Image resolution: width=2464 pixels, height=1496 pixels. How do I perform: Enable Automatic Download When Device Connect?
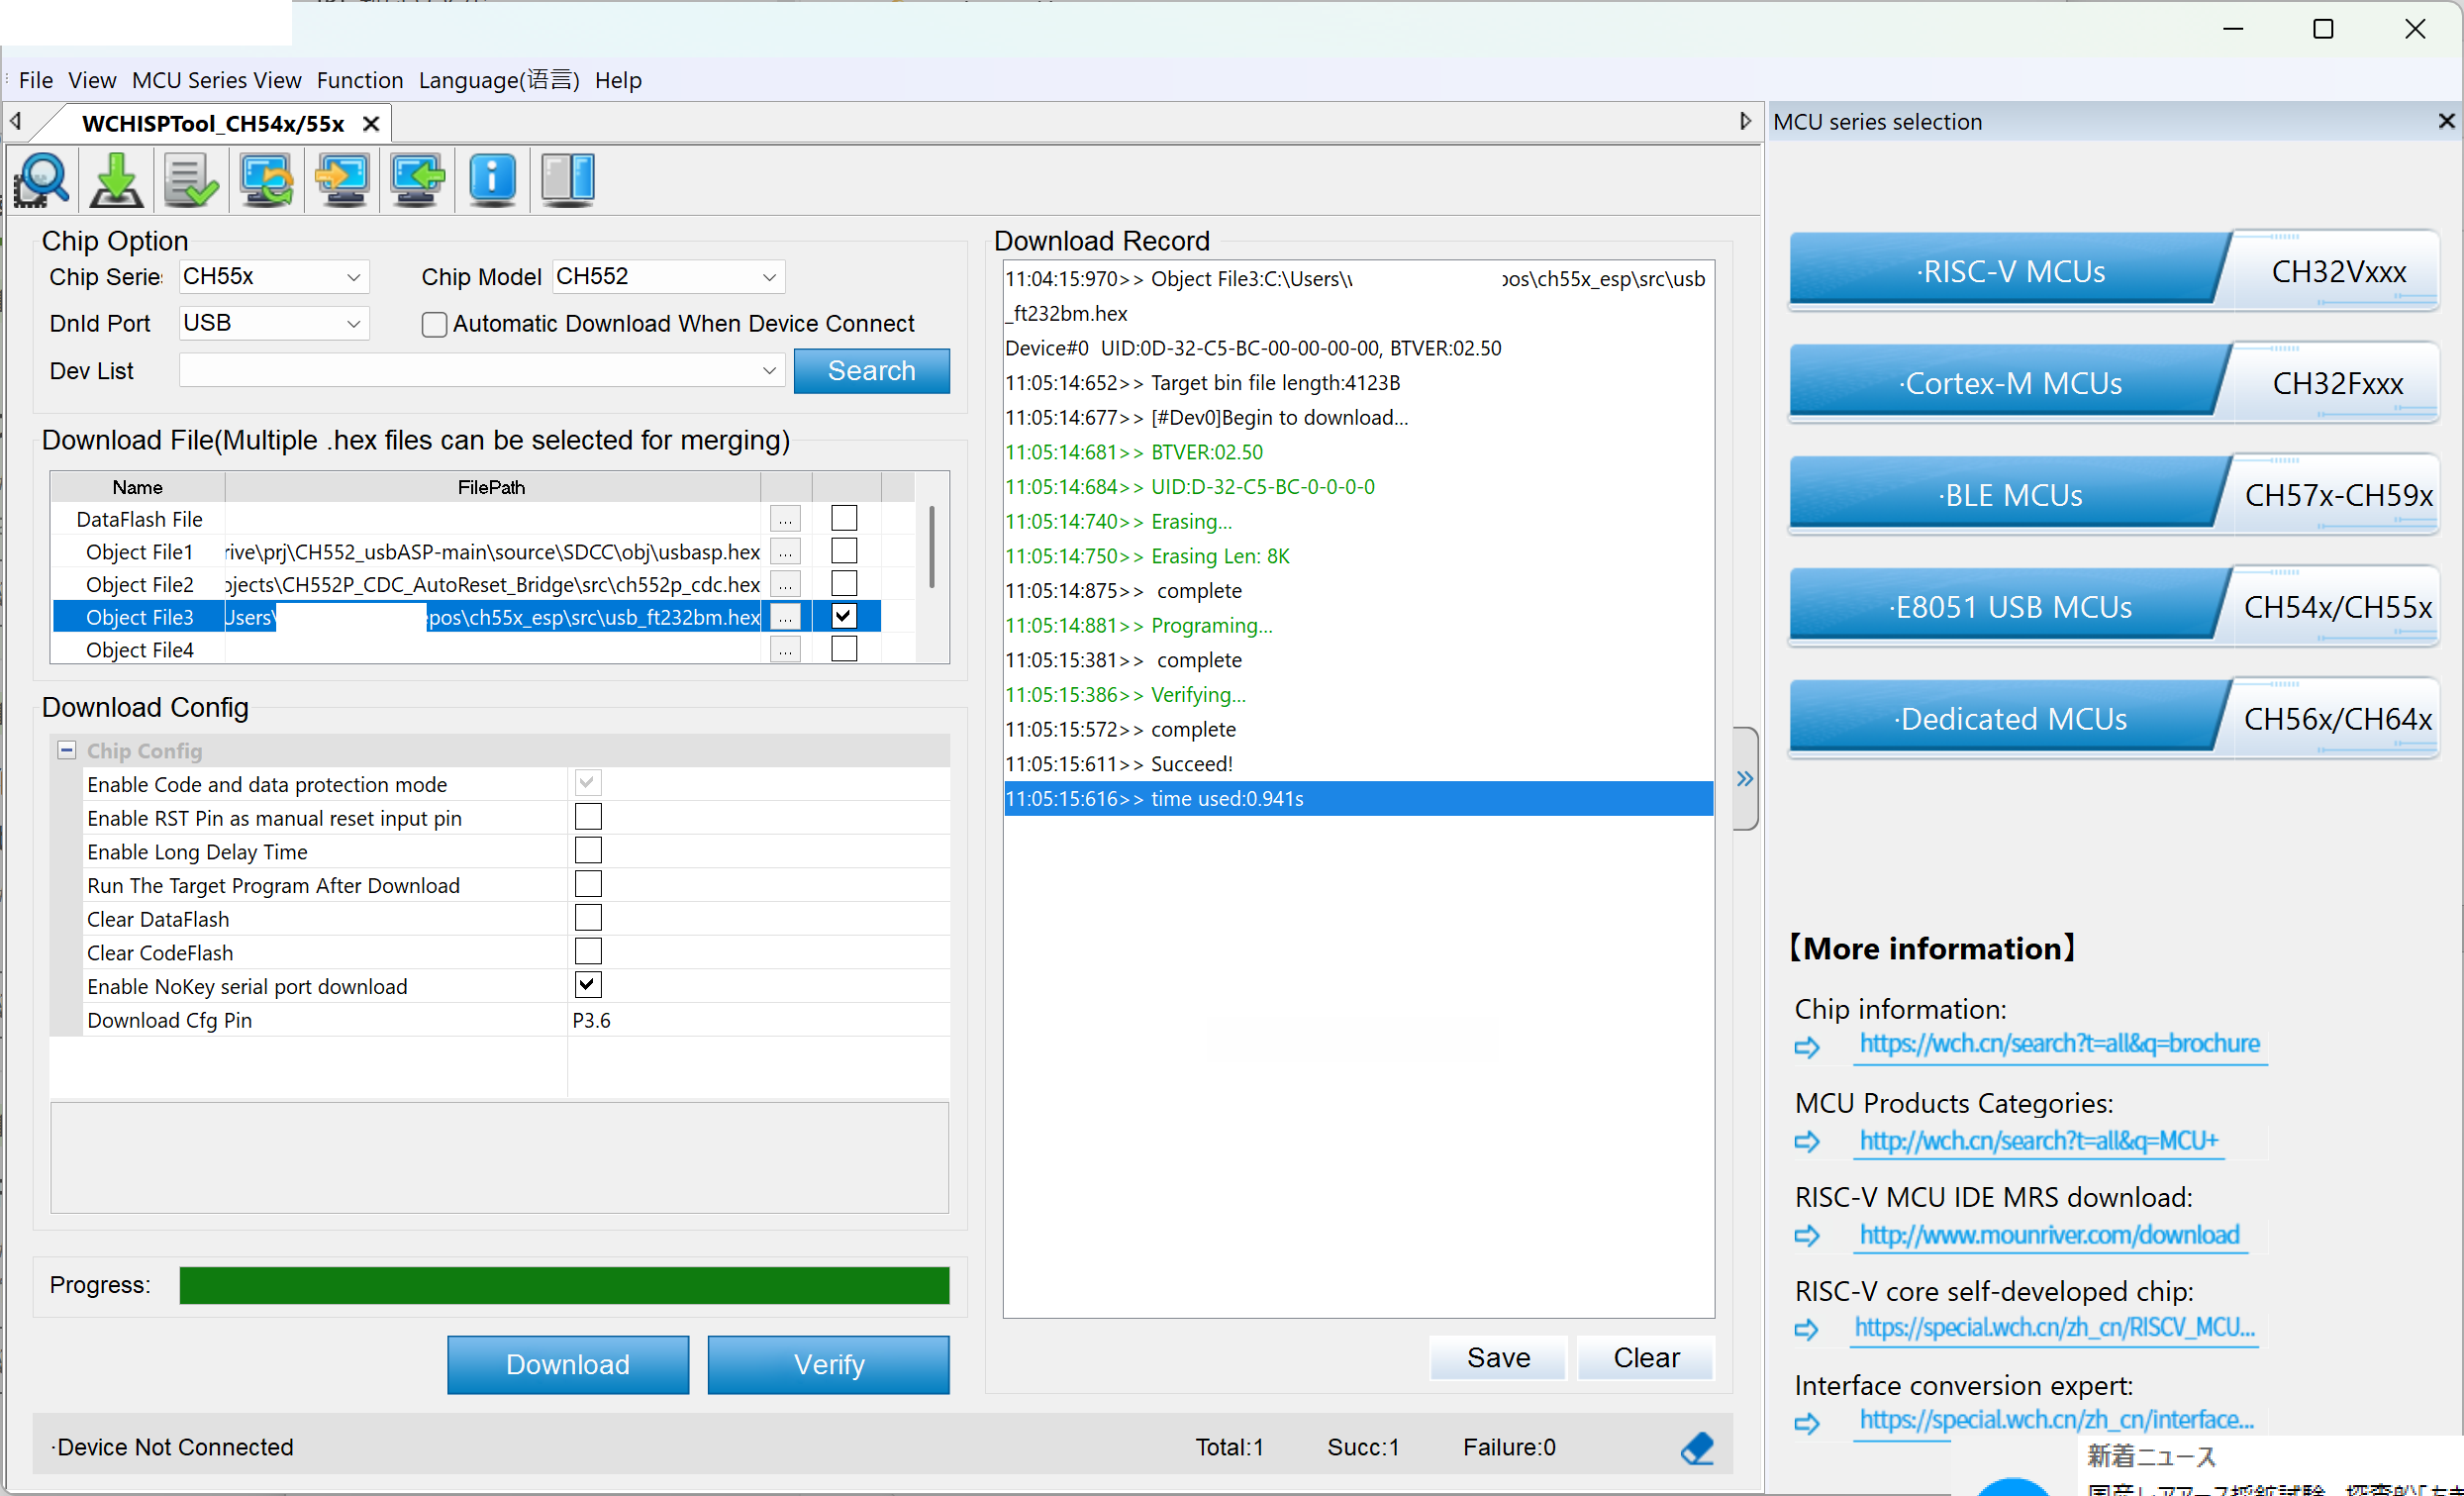coord(434,325)
